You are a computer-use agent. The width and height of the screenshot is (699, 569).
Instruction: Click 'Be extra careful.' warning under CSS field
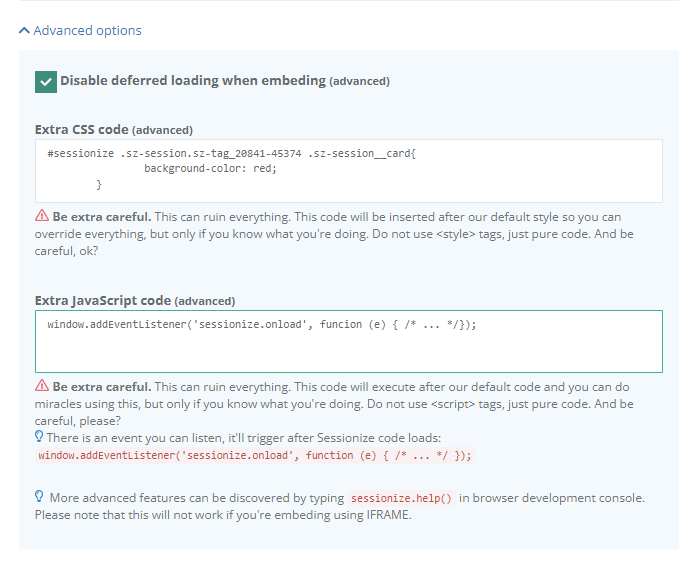tap(102, 216)
